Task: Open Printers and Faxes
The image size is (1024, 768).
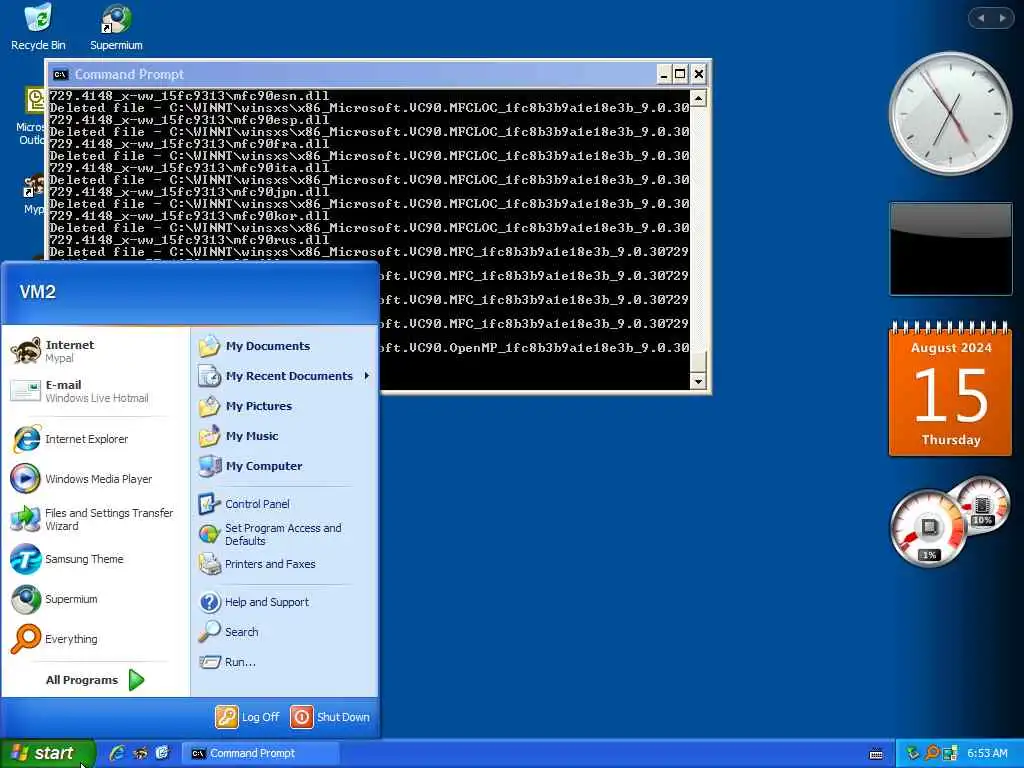Action: point(284,564)
